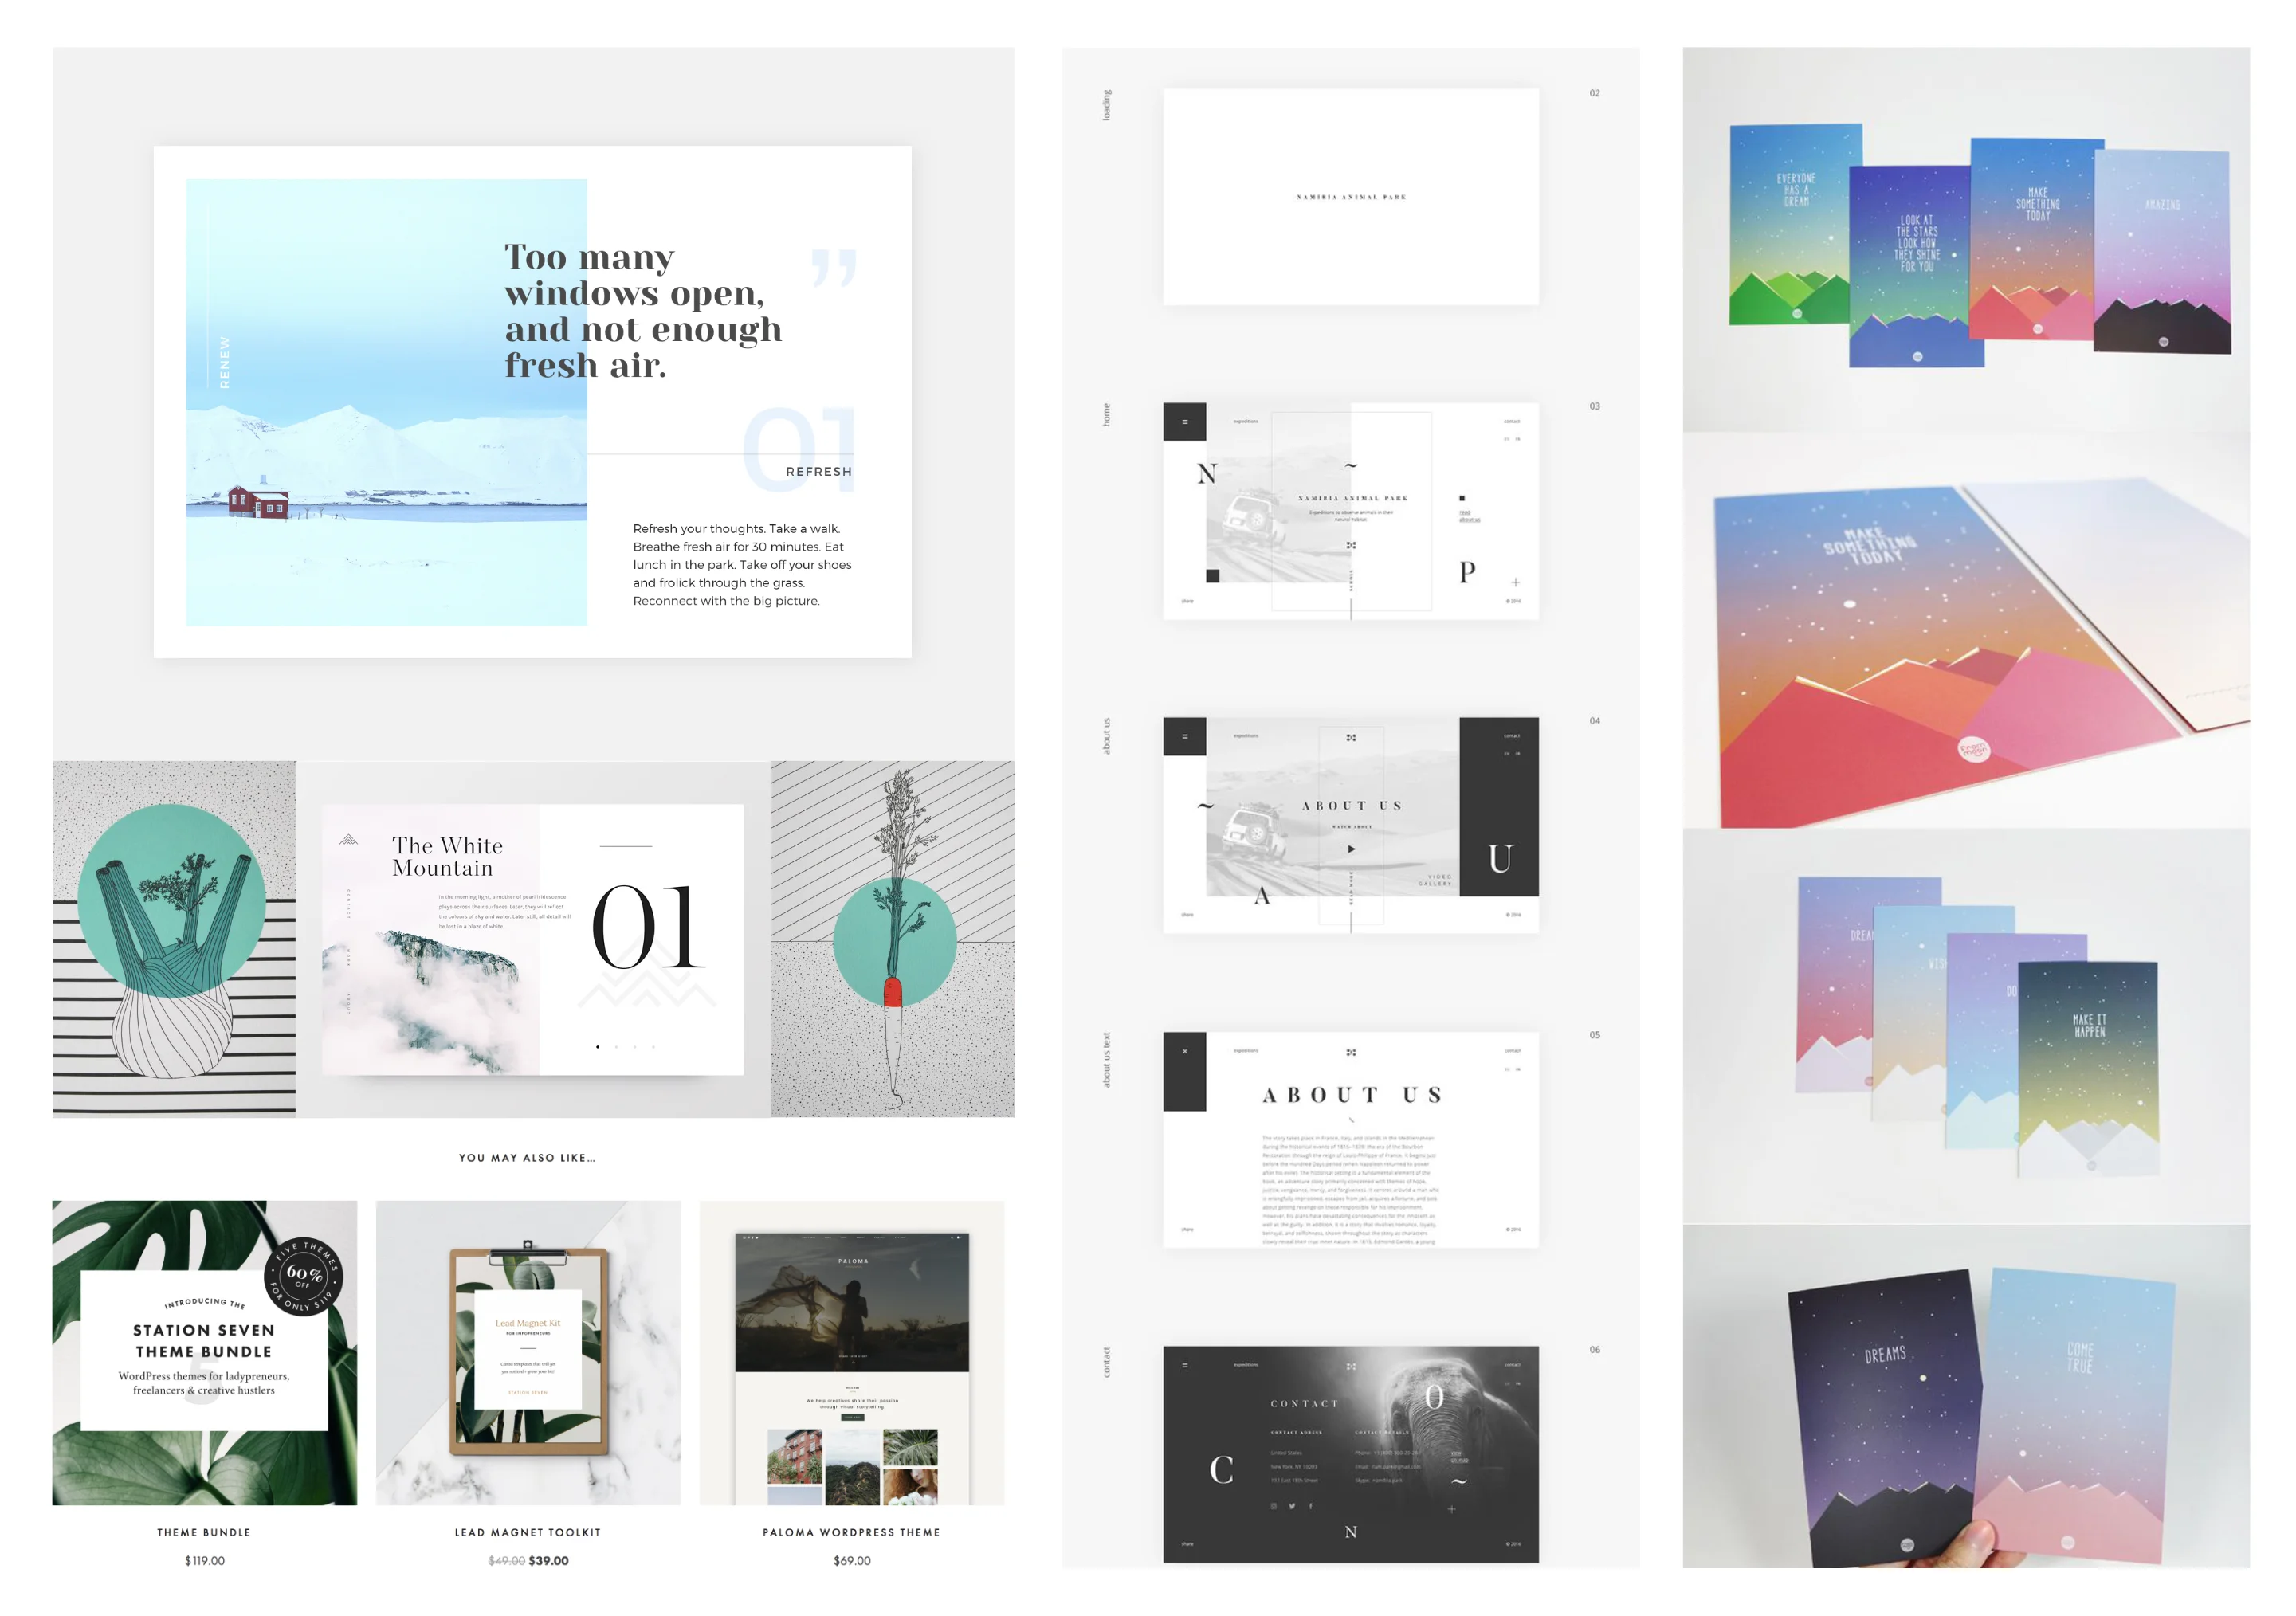Image resolution: width=2296 pixels, height=1616 pixels.
Task: Click the plus icon on the Contact screen
Action: pyautogui.click(x=1453, y=1509)
